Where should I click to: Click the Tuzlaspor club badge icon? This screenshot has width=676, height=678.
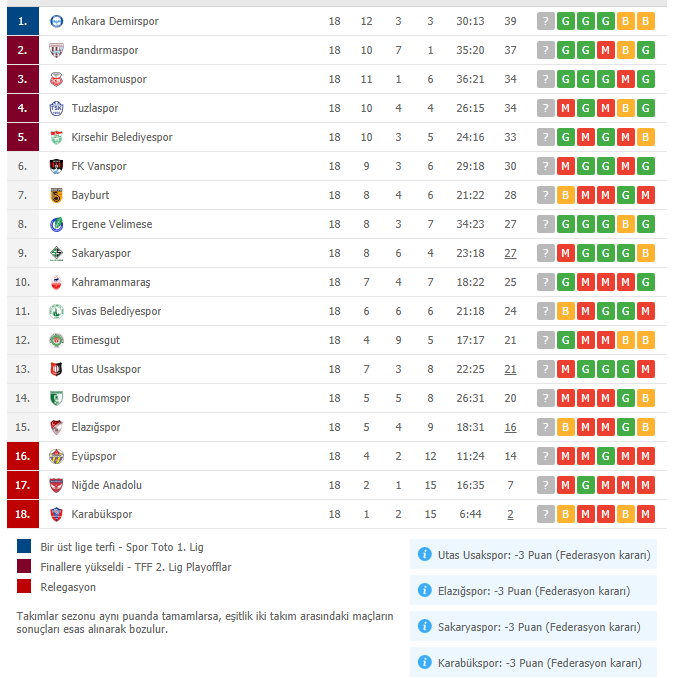pyautogui.click(x=56, y=108)
